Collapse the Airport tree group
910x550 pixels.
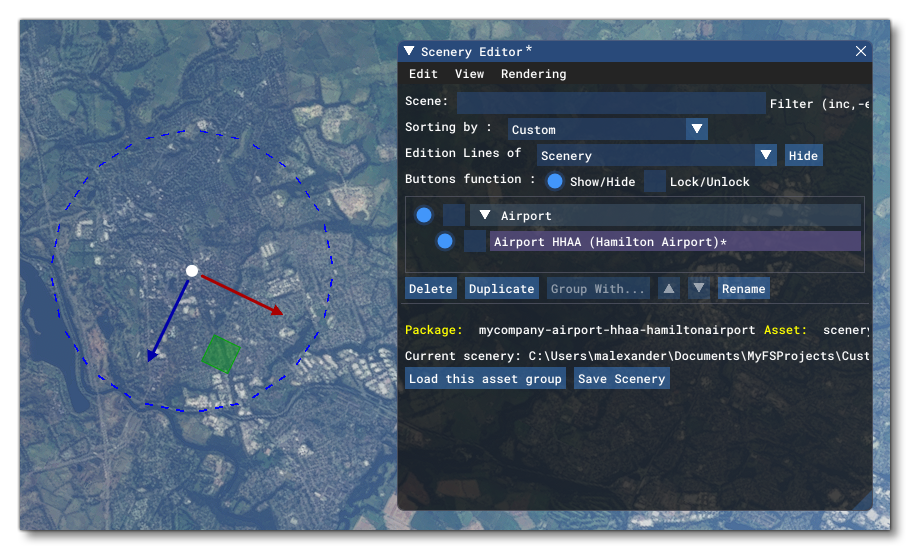(485, 215)
